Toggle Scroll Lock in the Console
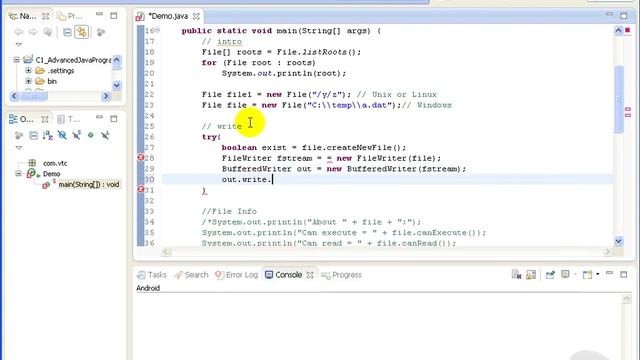The image size is (640, 360). (x=531, y=275)
